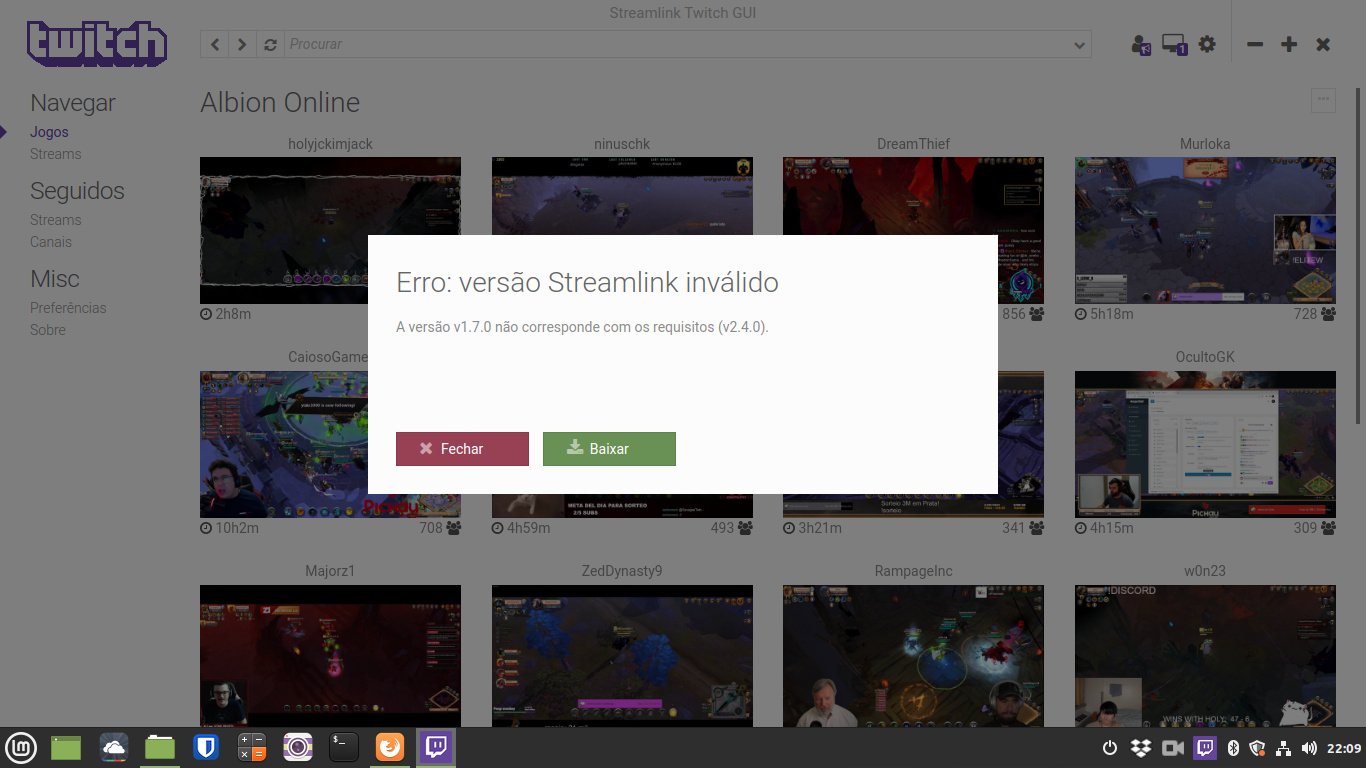Open the camera lens app in taskbar
The image size is (1366, 768).
pos(298,748)
